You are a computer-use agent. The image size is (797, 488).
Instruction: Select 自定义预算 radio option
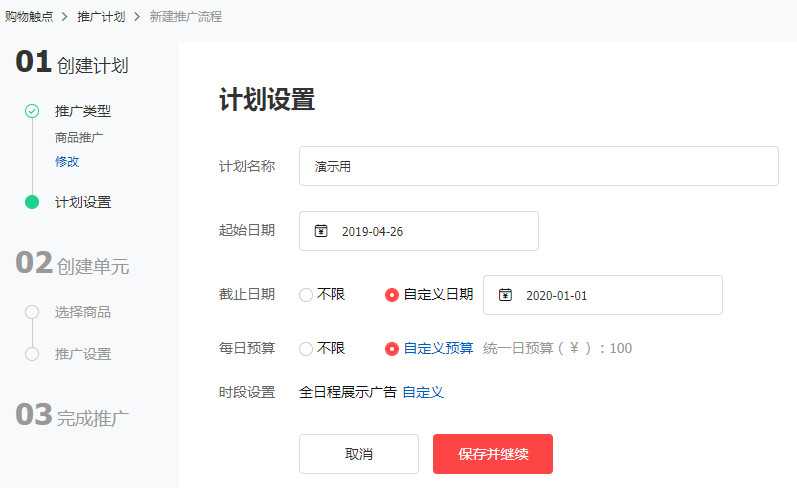(x=392, y=349)
